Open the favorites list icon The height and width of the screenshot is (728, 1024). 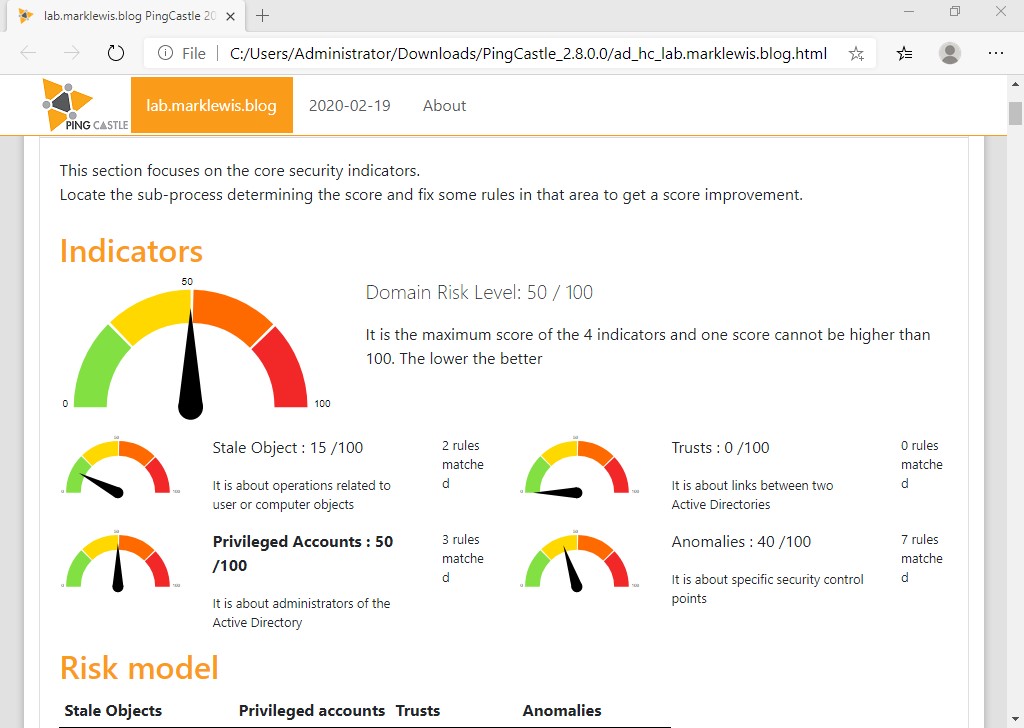[x=904, y=54]
